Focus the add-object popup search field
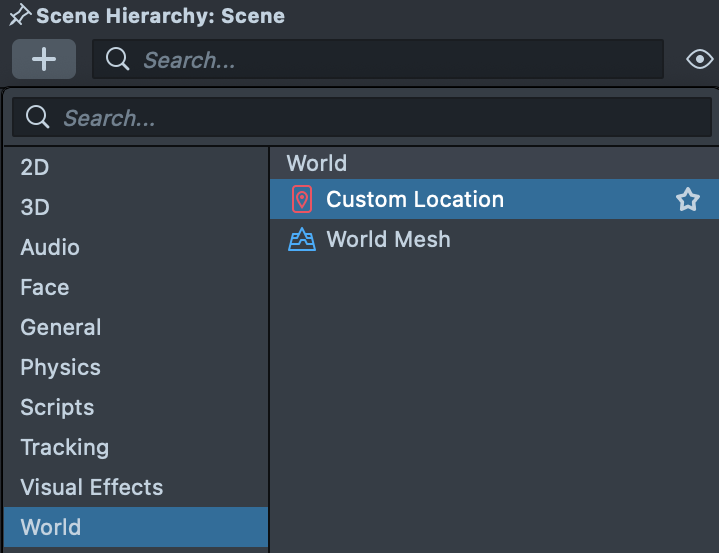 [370, 118]
